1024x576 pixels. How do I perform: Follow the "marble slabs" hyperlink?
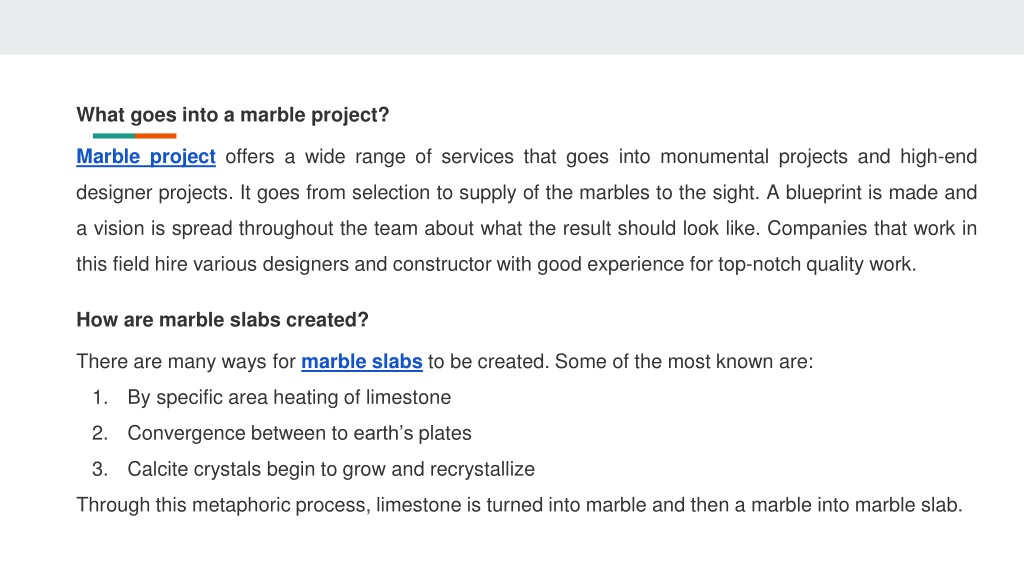click(362, 362)
